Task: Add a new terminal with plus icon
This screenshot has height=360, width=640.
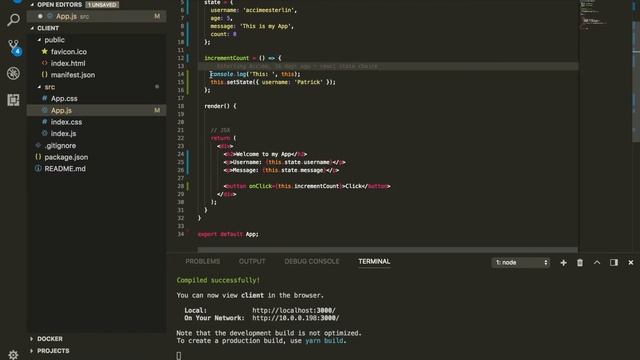Action: point(563,262)
